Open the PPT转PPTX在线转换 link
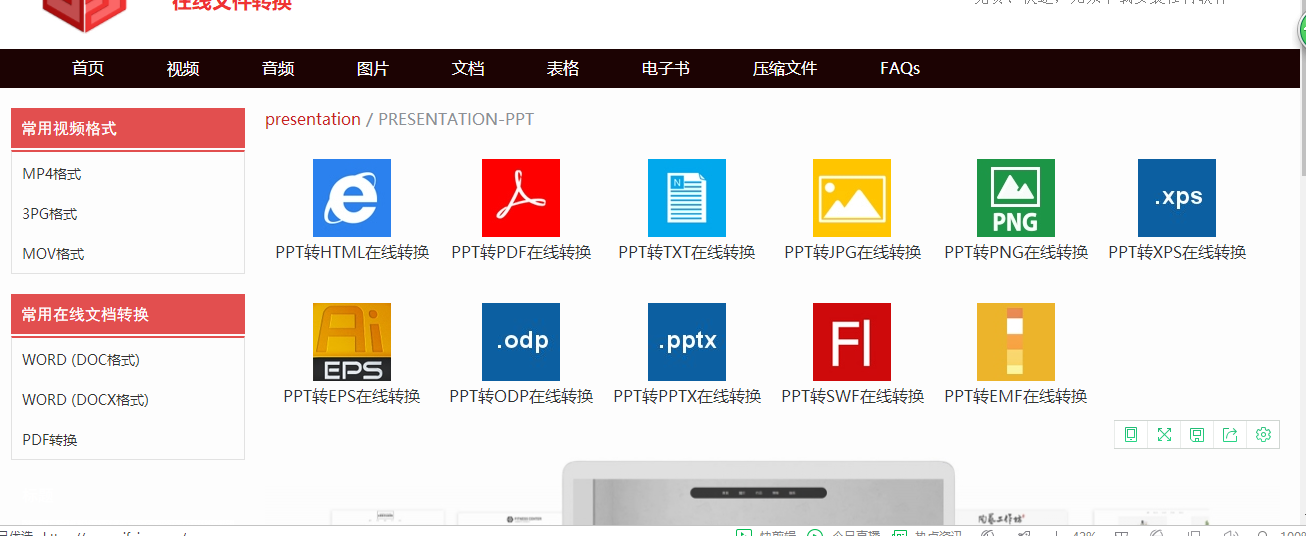Screen dimensions: 1306x536 pos(687,396)
